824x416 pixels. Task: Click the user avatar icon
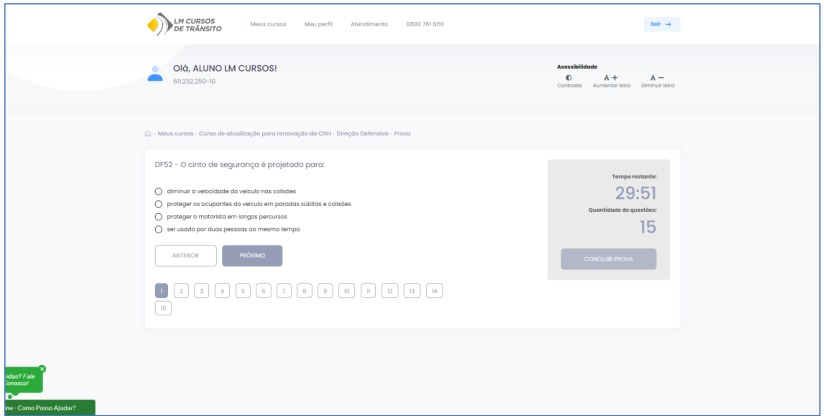coord(155,74)
